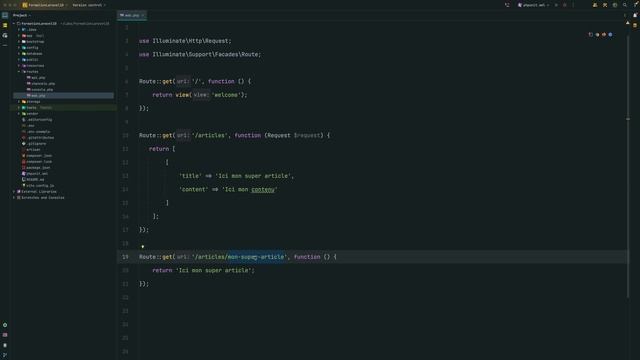Click the '/articles' URI string on line 10
Image resolution: width=640 pixels, height=360 pixels.
(209, 135)
